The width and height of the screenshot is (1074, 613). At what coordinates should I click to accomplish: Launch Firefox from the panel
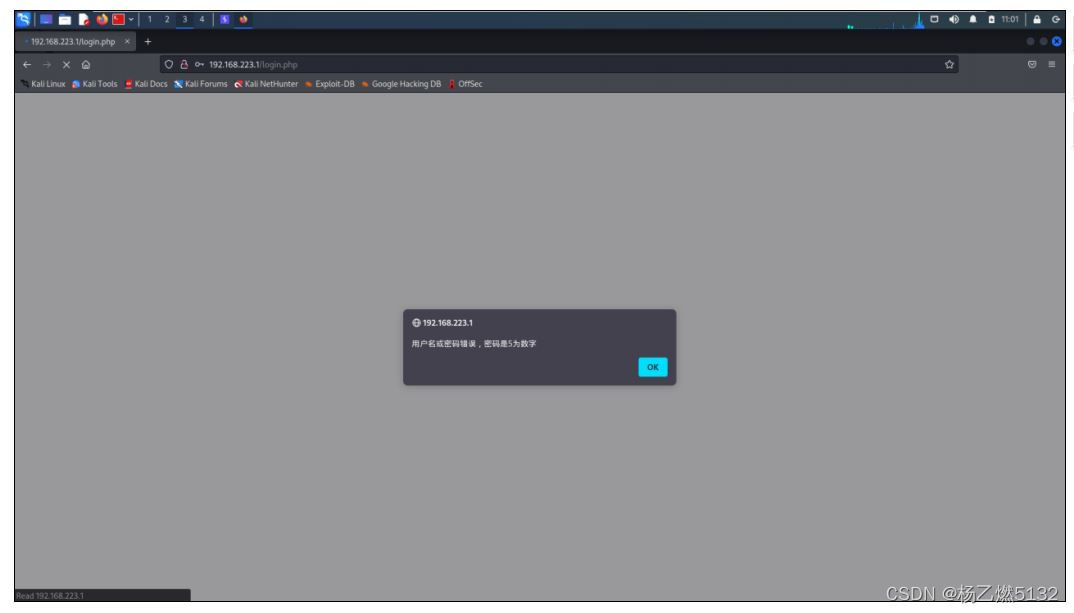pyautogui.click(x=101, y=20)
